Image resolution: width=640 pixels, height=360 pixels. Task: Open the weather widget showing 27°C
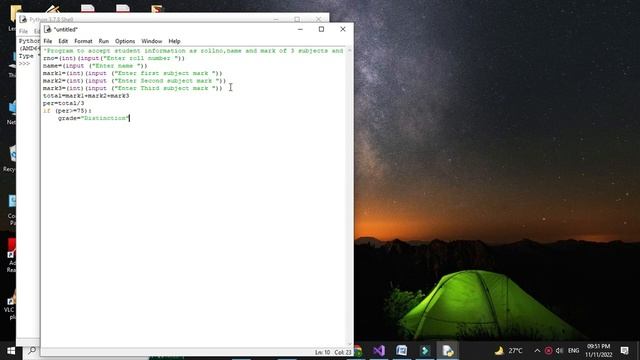pyautogui.click(x=509, y=351)
